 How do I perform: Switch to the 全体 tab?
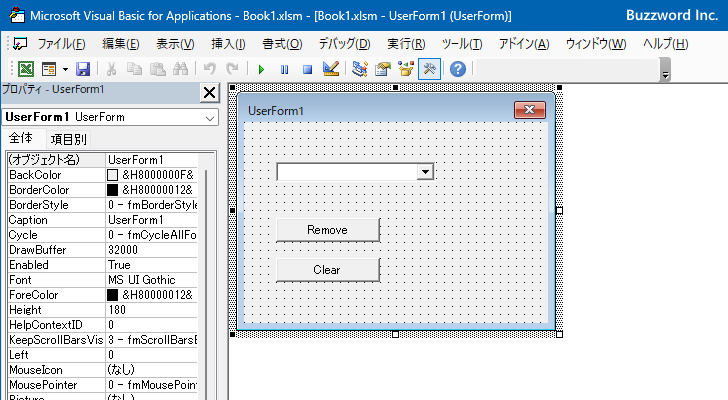pyautogui.click(x=21, y=138)
